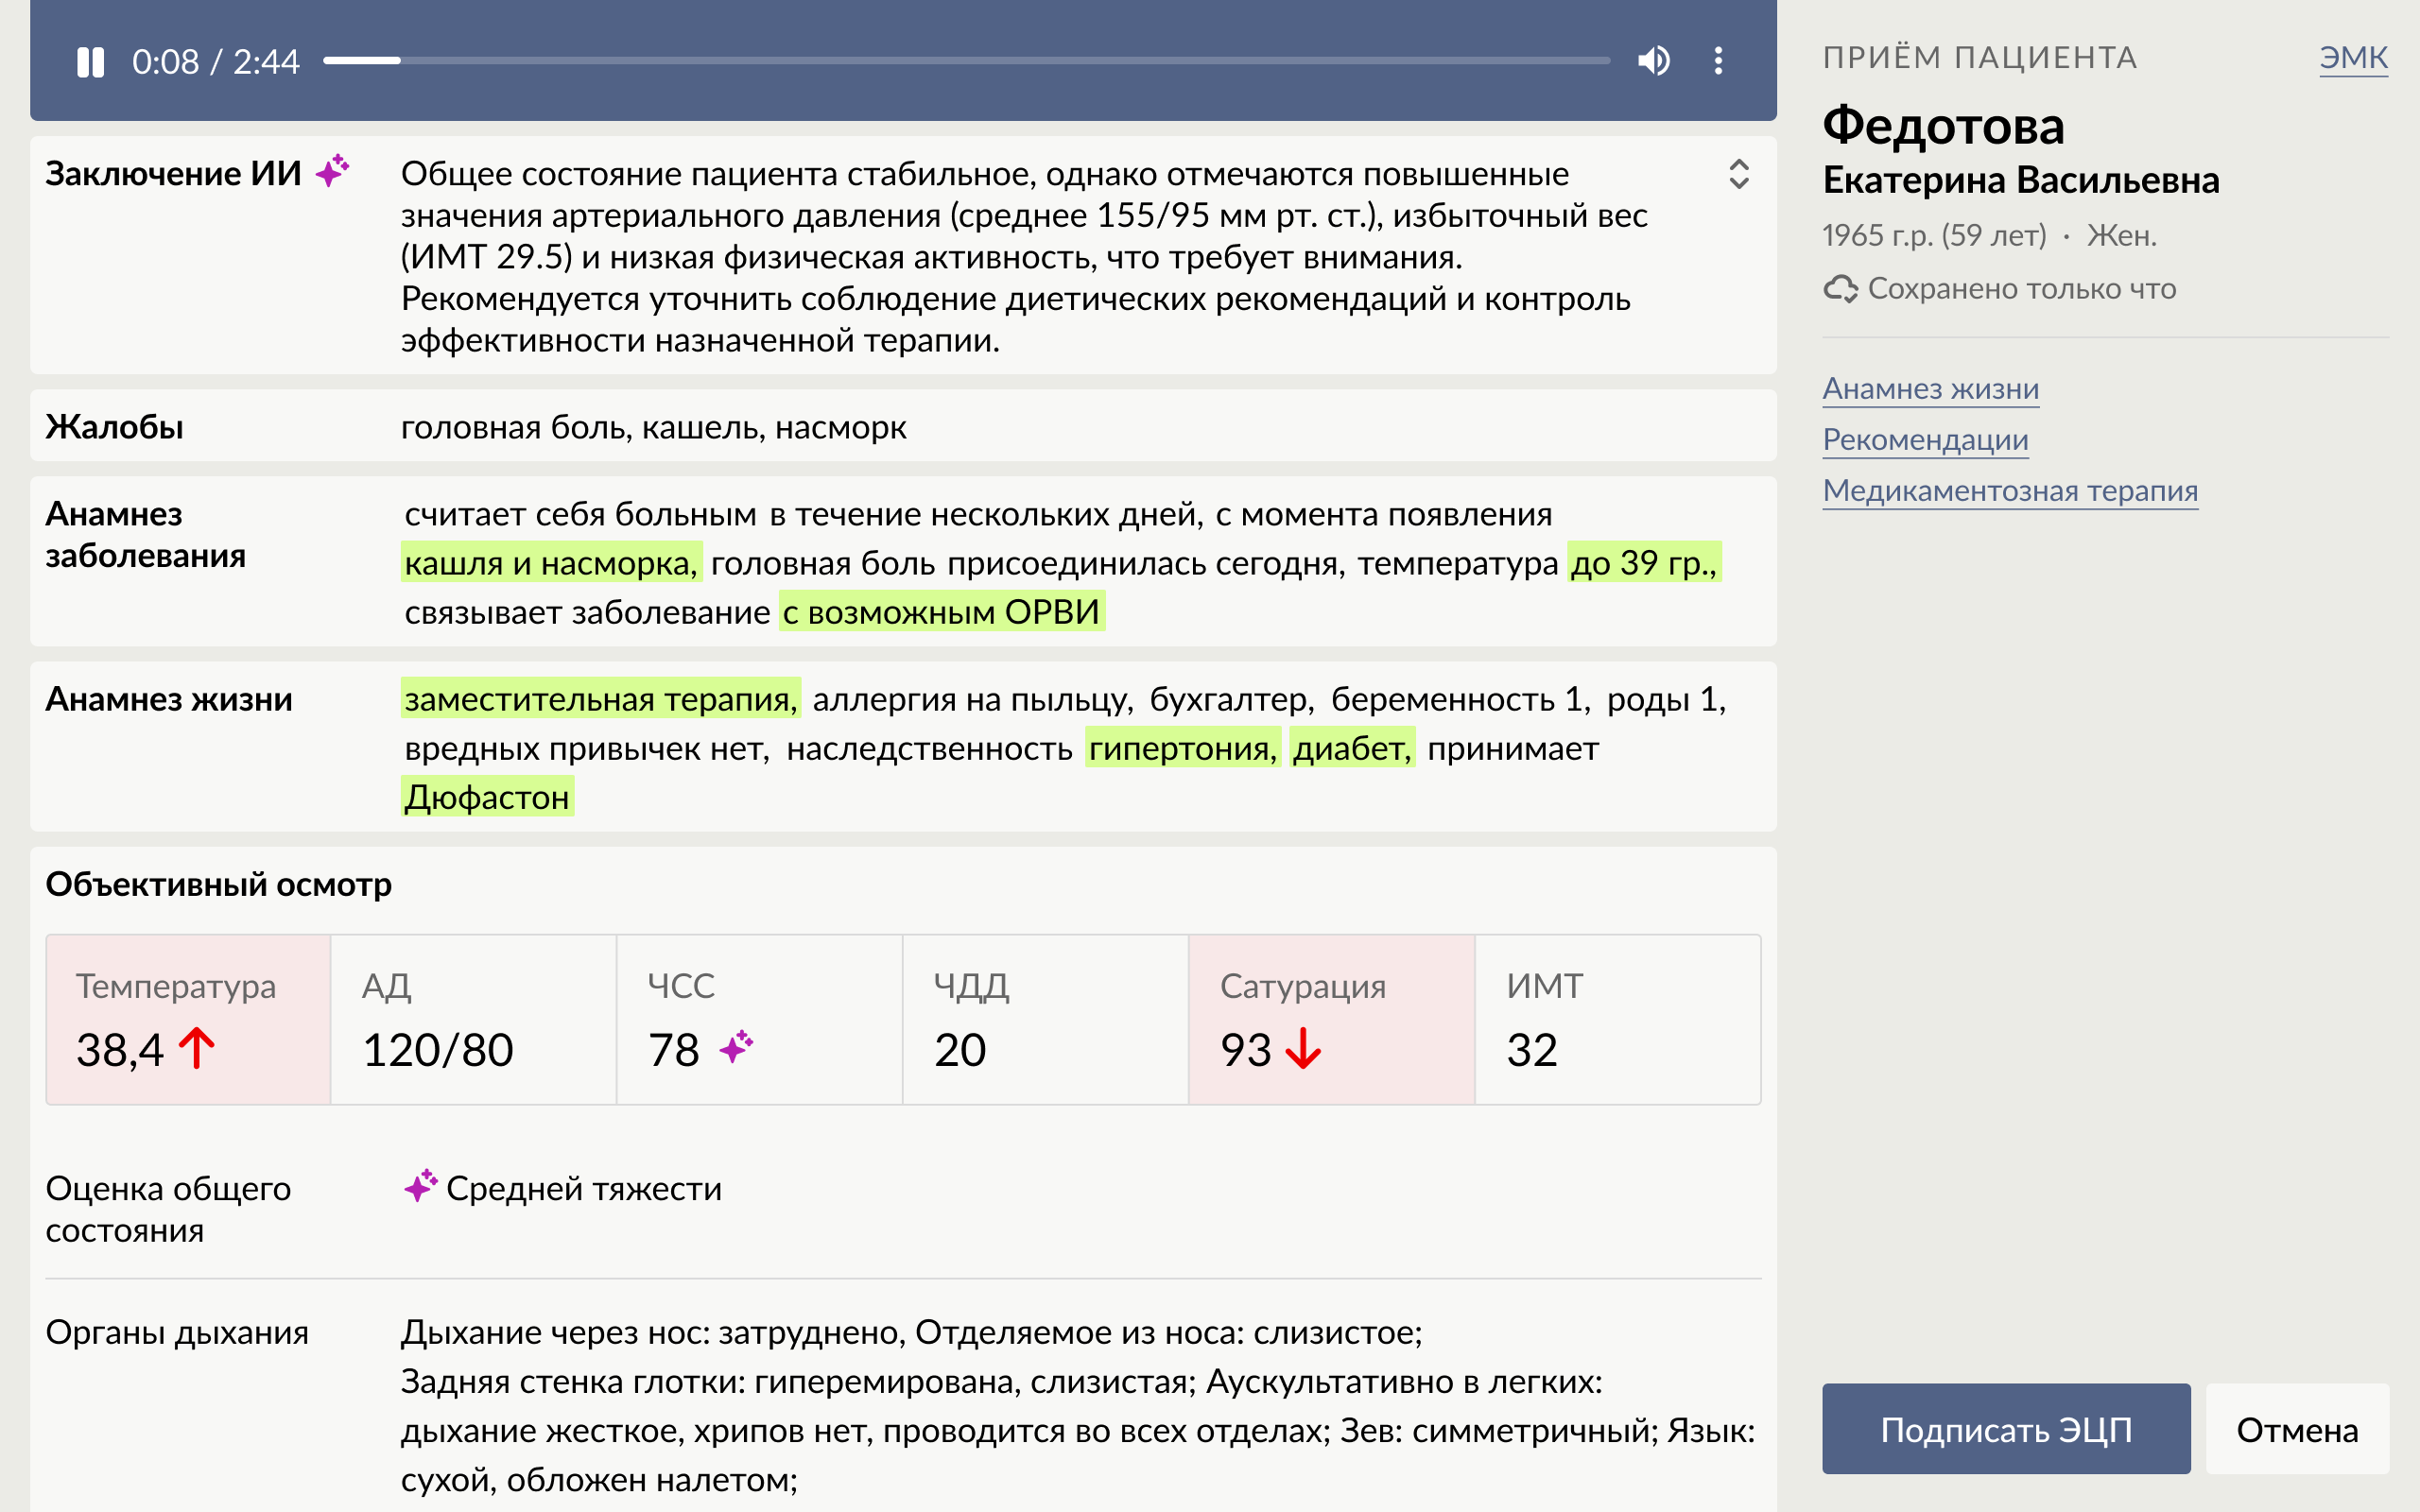This screenshot has height=1512, width=2420.
Task: Select the highlighted word гипертония
Action: point(1182,748)
